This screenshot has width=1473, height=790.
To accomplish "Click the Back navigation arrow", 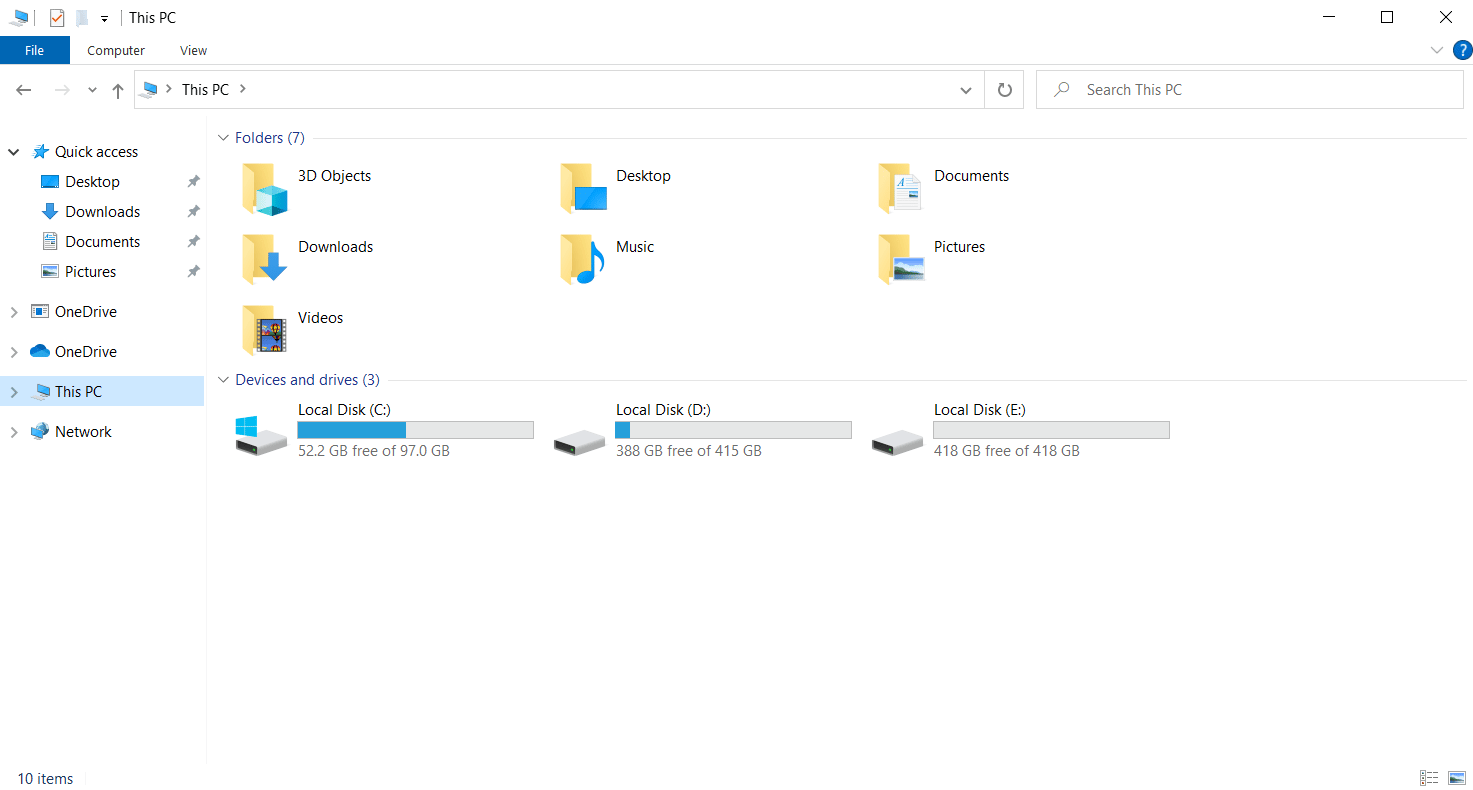I will pyautogui.click(x=23, y=89).
